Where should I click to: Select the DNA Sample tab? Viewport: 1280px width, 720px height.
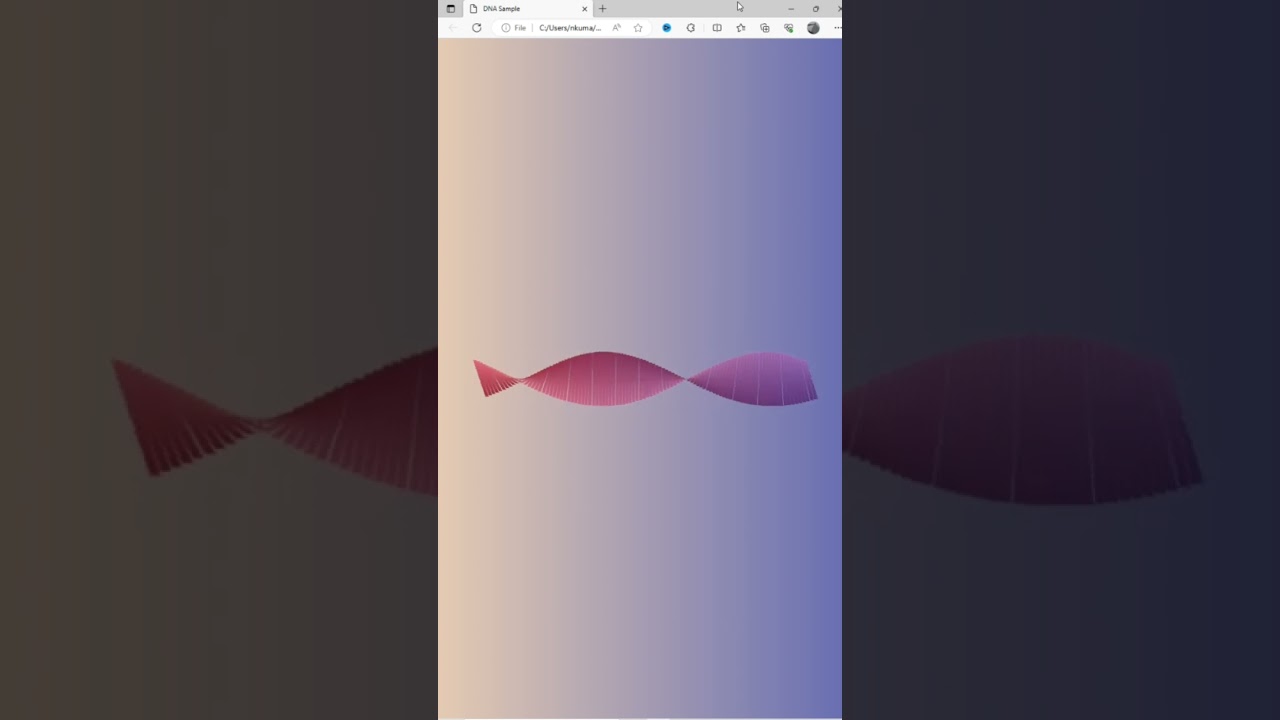point(528,9)
